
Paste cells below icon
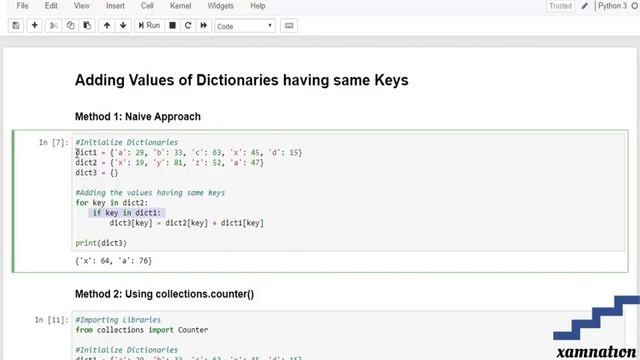[87, 26]
